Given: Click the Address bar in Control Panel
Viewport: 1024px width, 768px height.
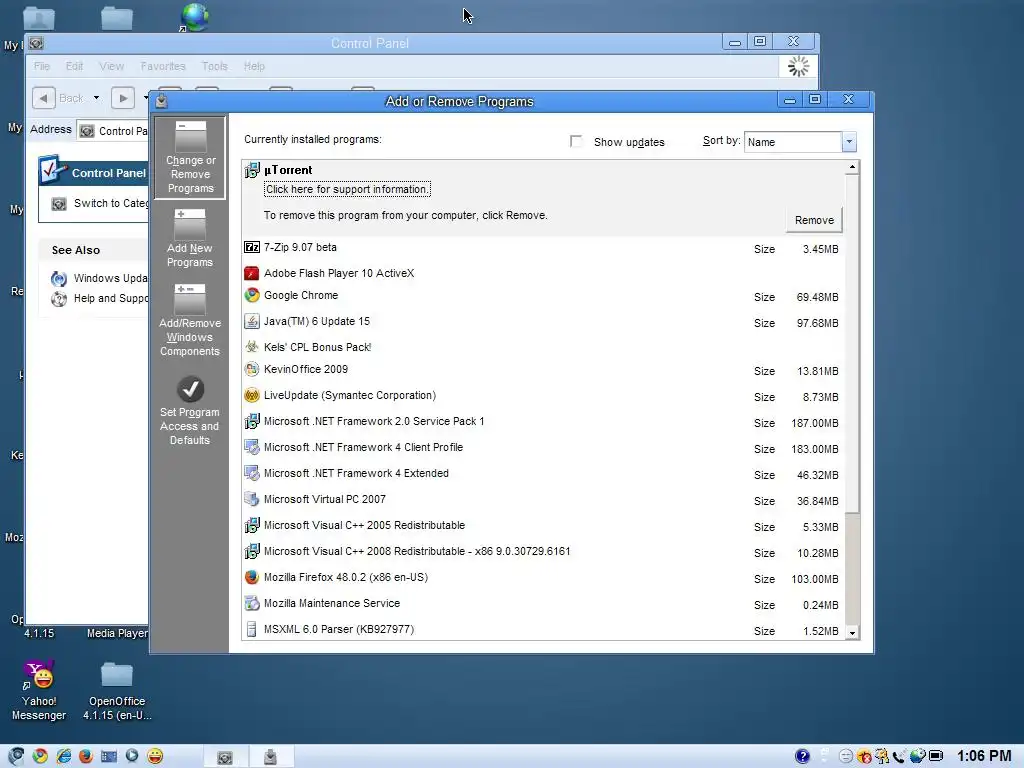Looking at the screenshot, I should click(112, 131).
